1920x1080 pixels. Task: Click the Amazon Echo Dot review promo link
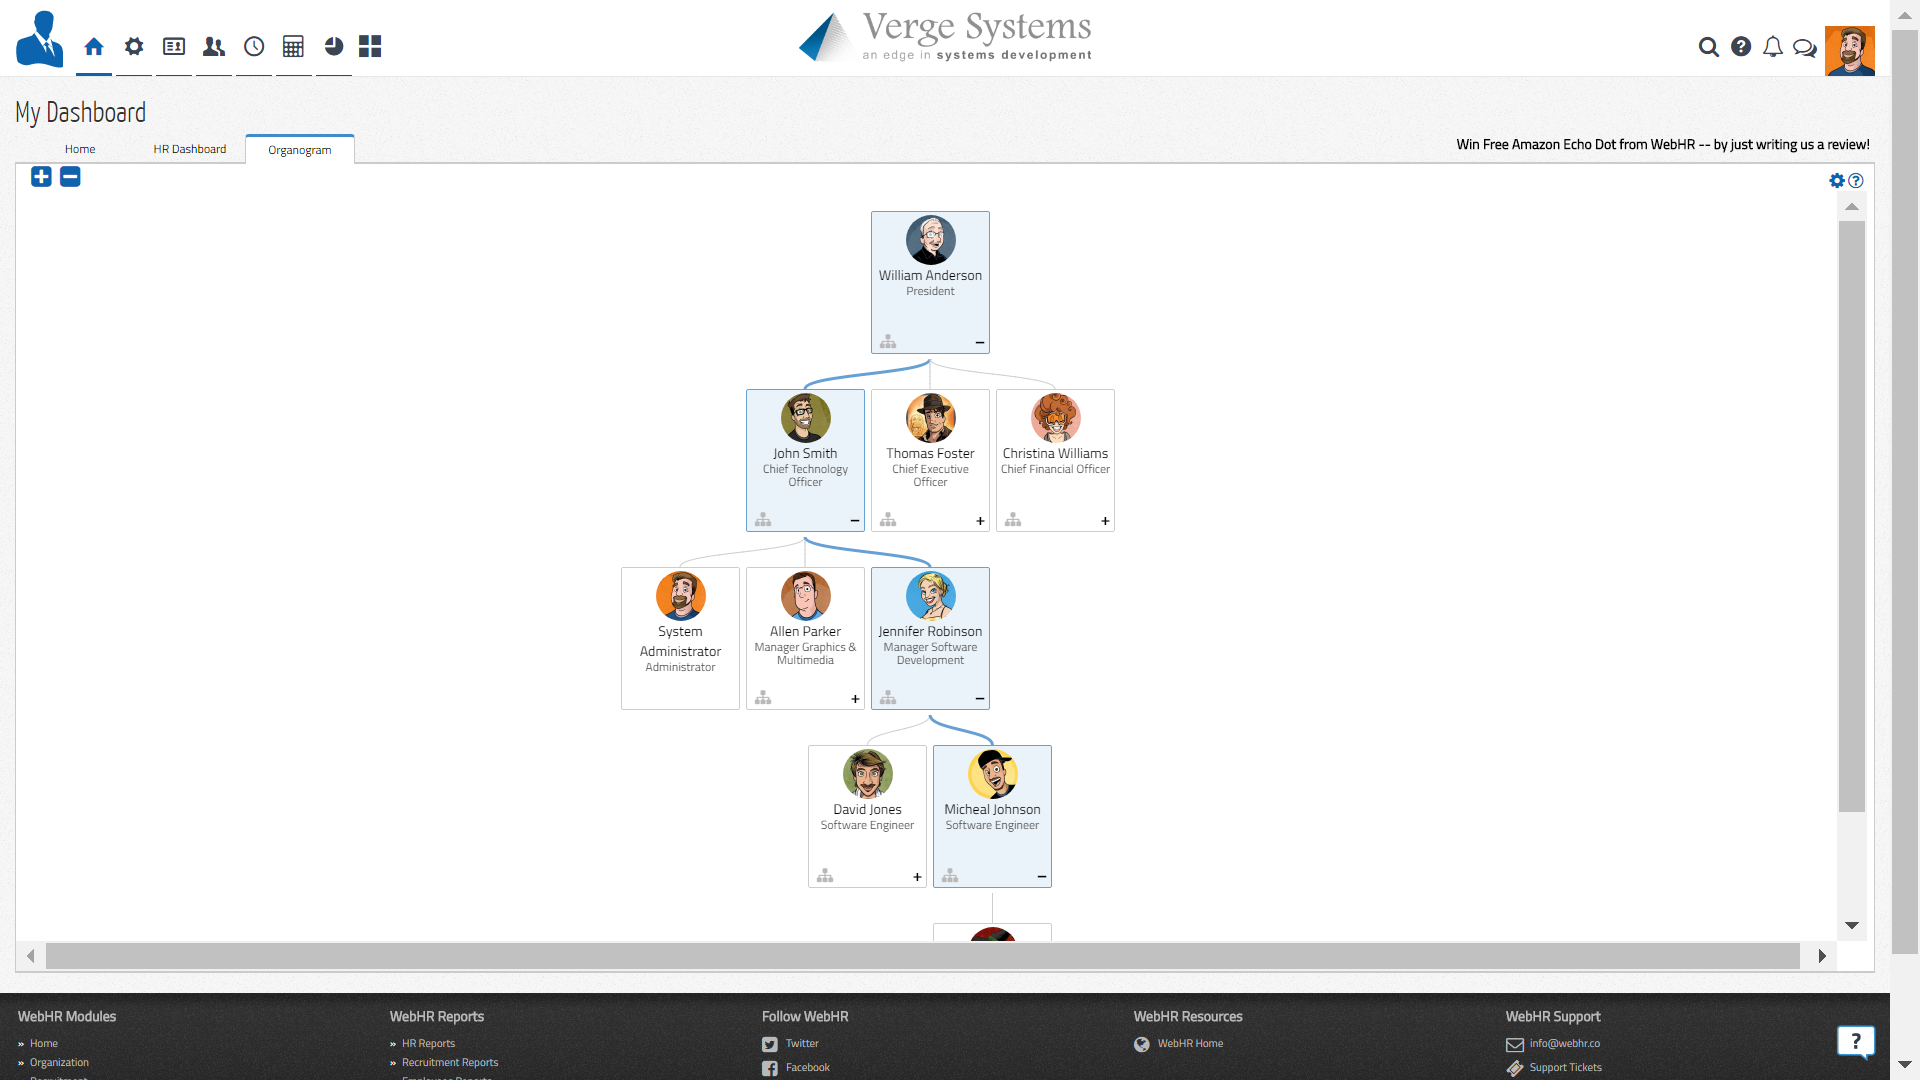pos(1662,145)
